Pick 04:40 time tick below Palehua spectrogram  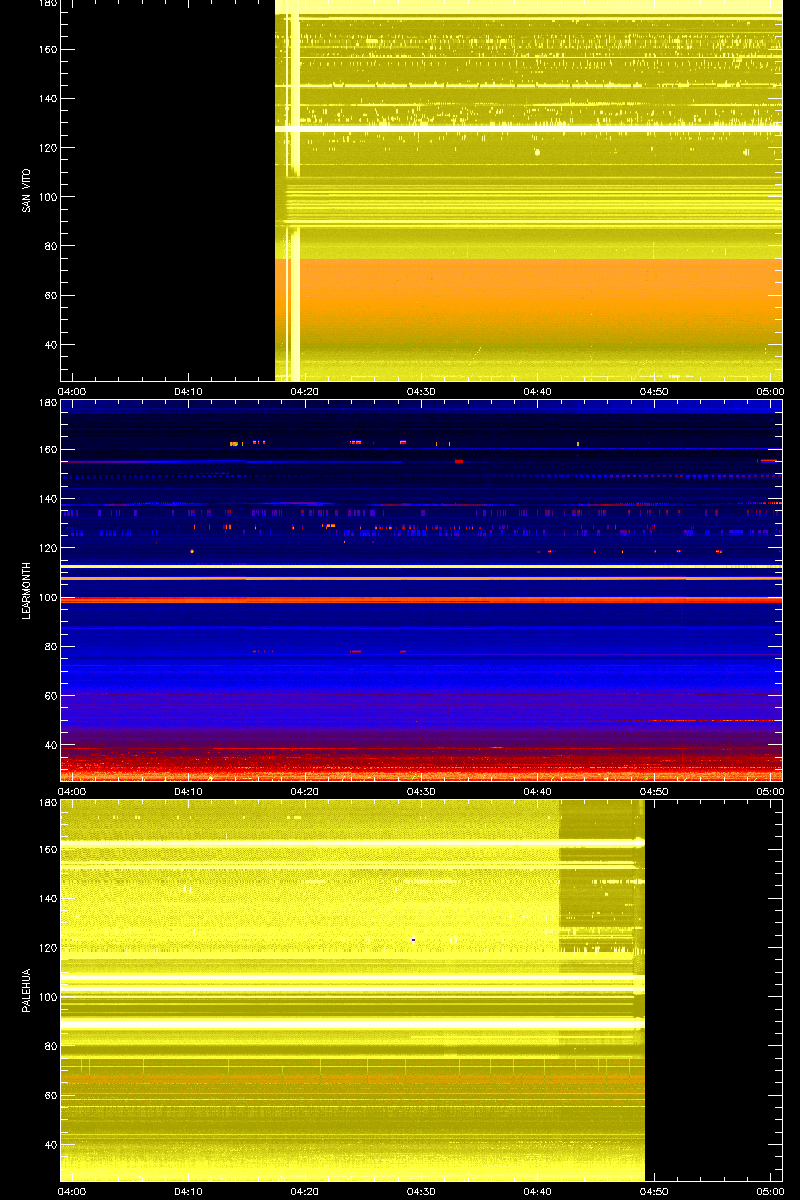(x=538, y=1191)
